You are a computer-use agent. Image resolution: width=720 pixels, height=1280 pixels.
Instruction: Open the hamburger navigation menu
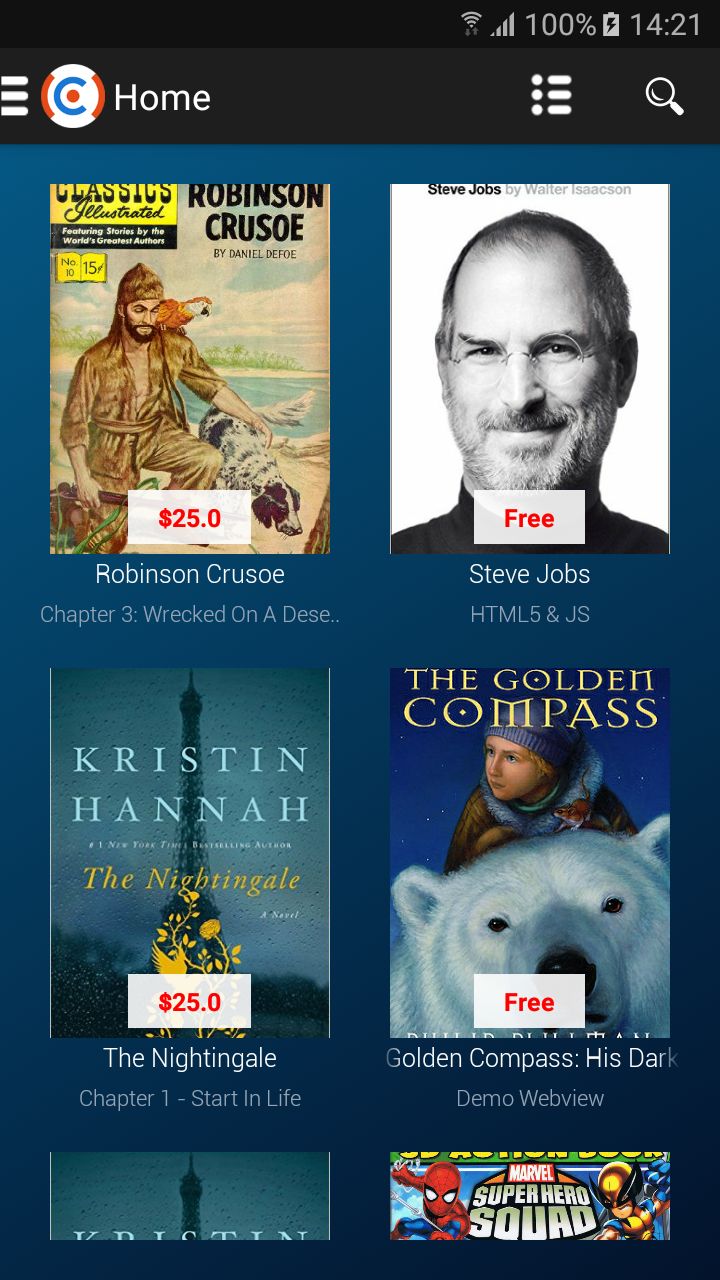[14, 97]
